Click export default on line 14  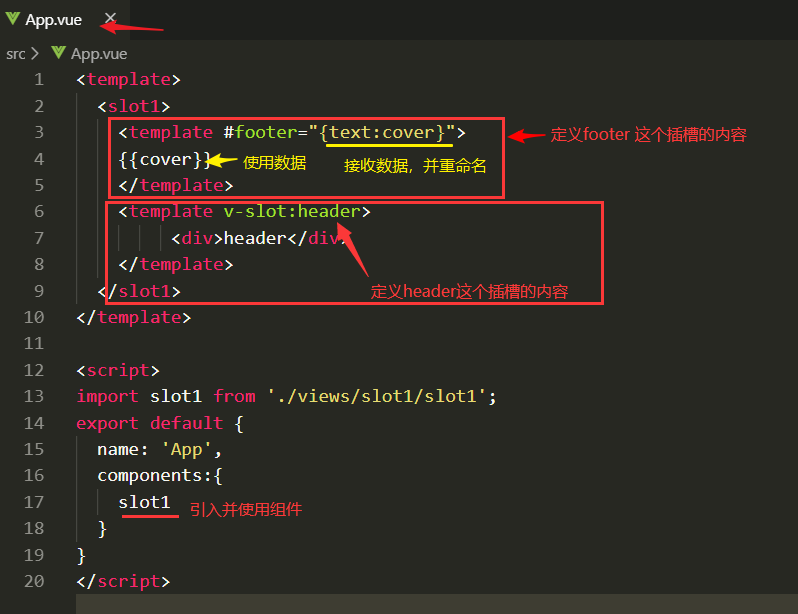click(150, 423)
